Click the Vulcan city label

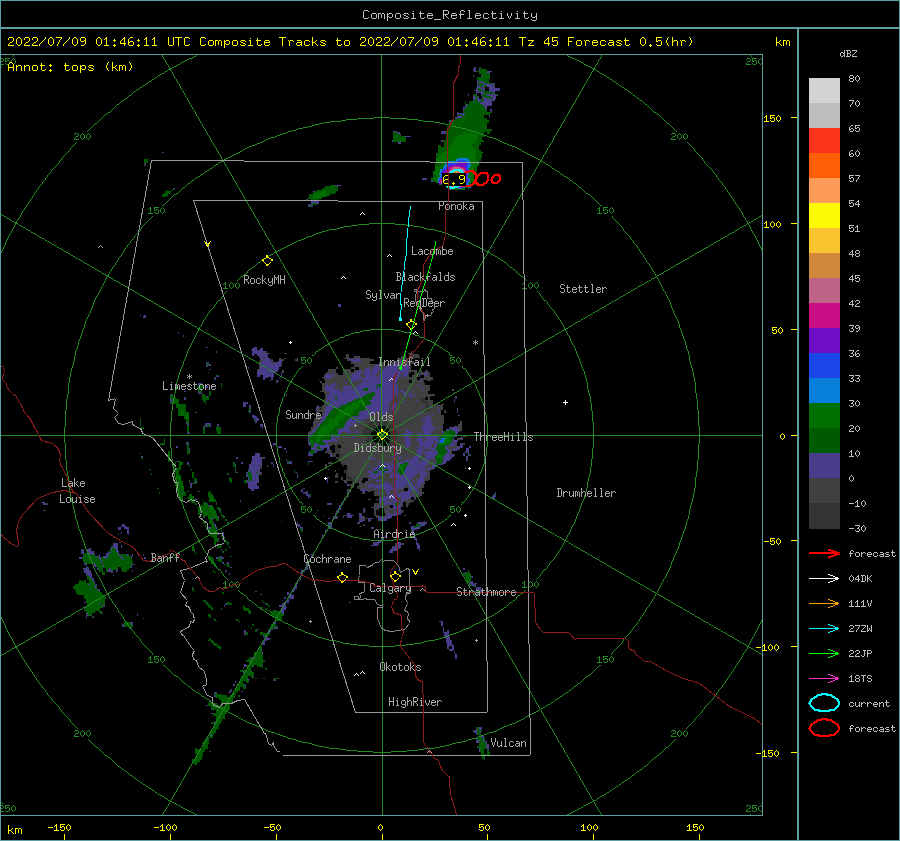pos(508,743)
